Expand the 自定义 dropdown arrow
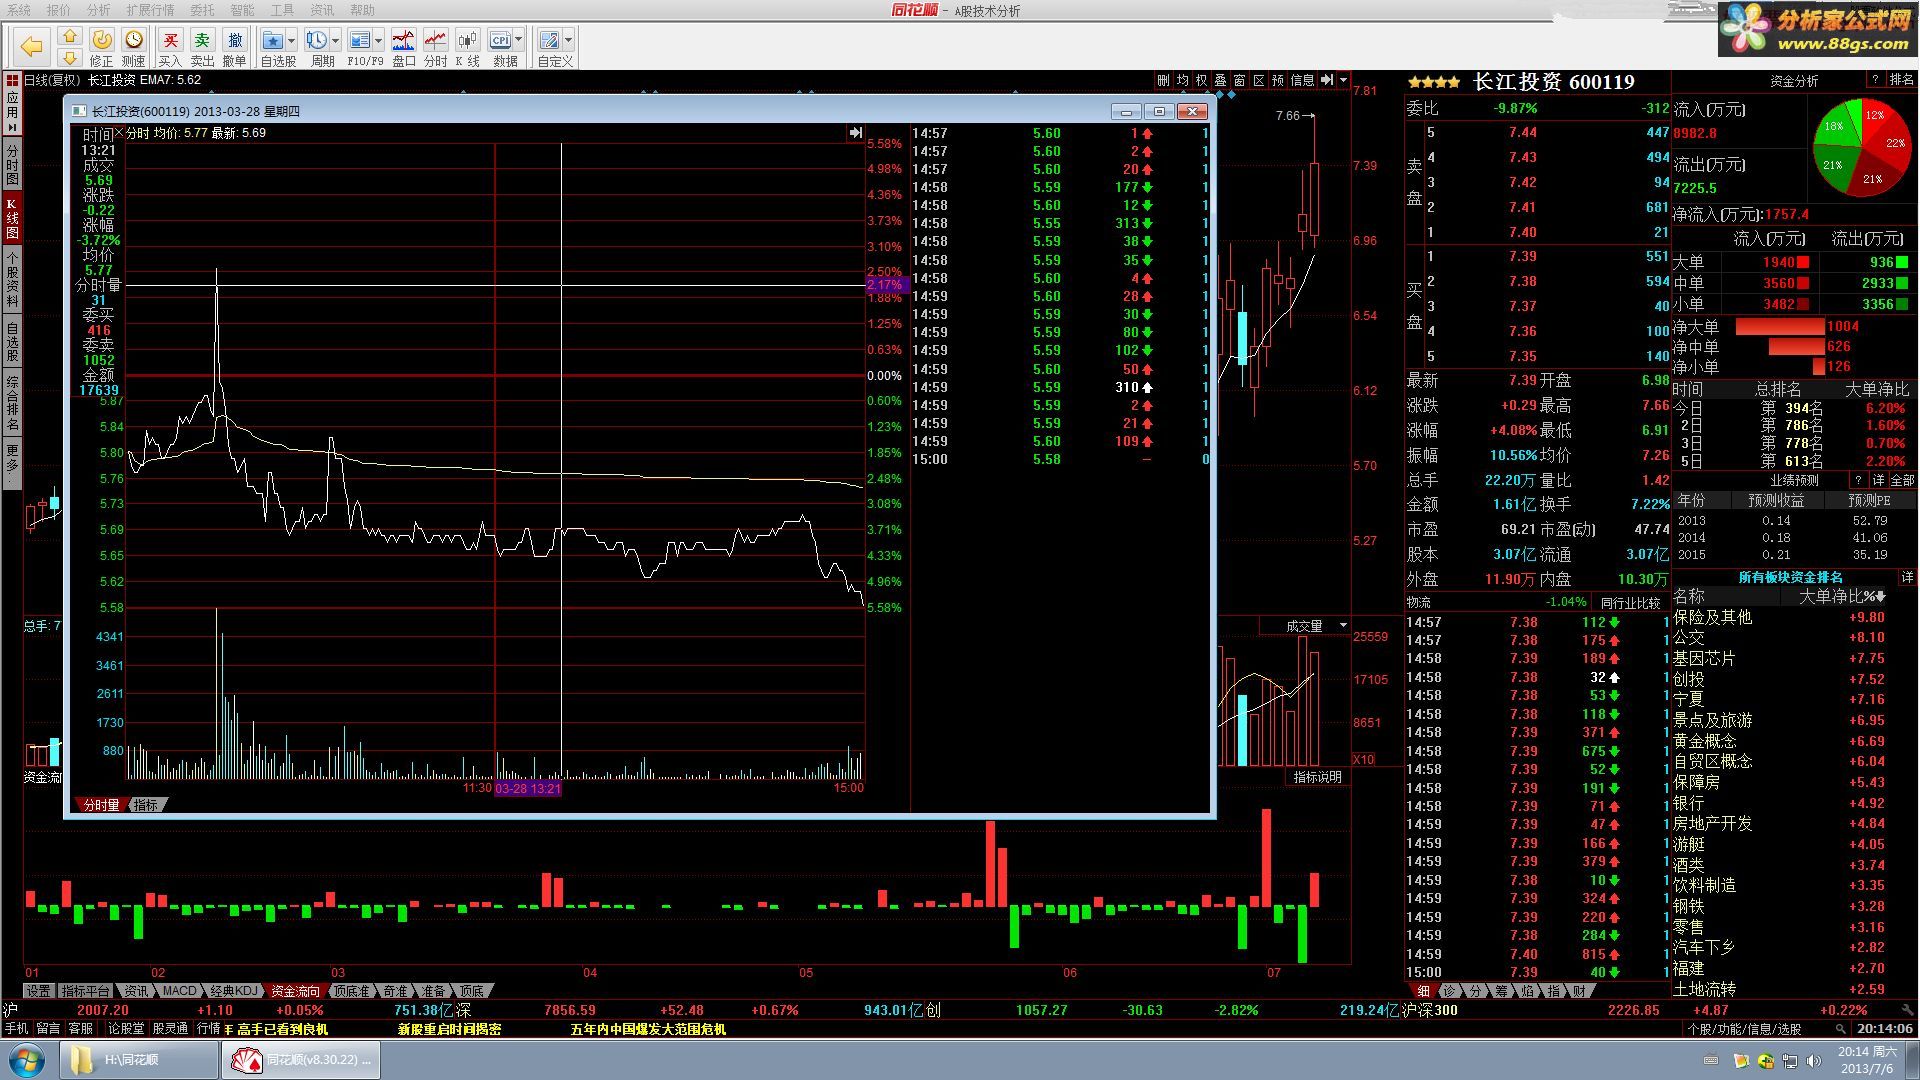 coord(568,40)
